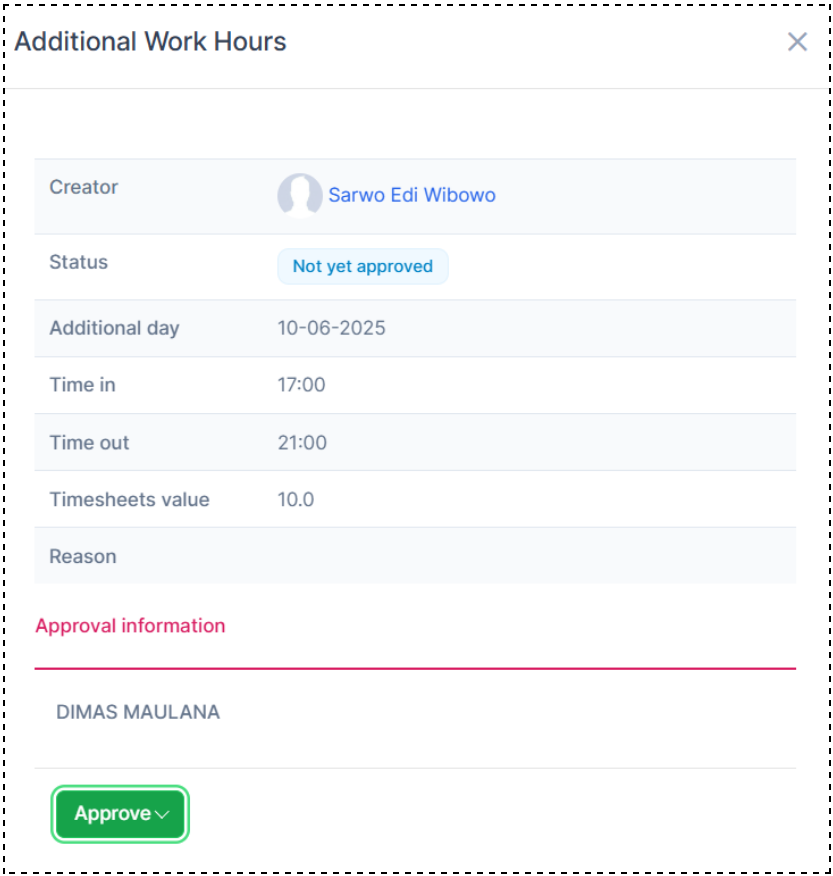
Task: Click the Timesheets value row label
Action: point(130,500)
